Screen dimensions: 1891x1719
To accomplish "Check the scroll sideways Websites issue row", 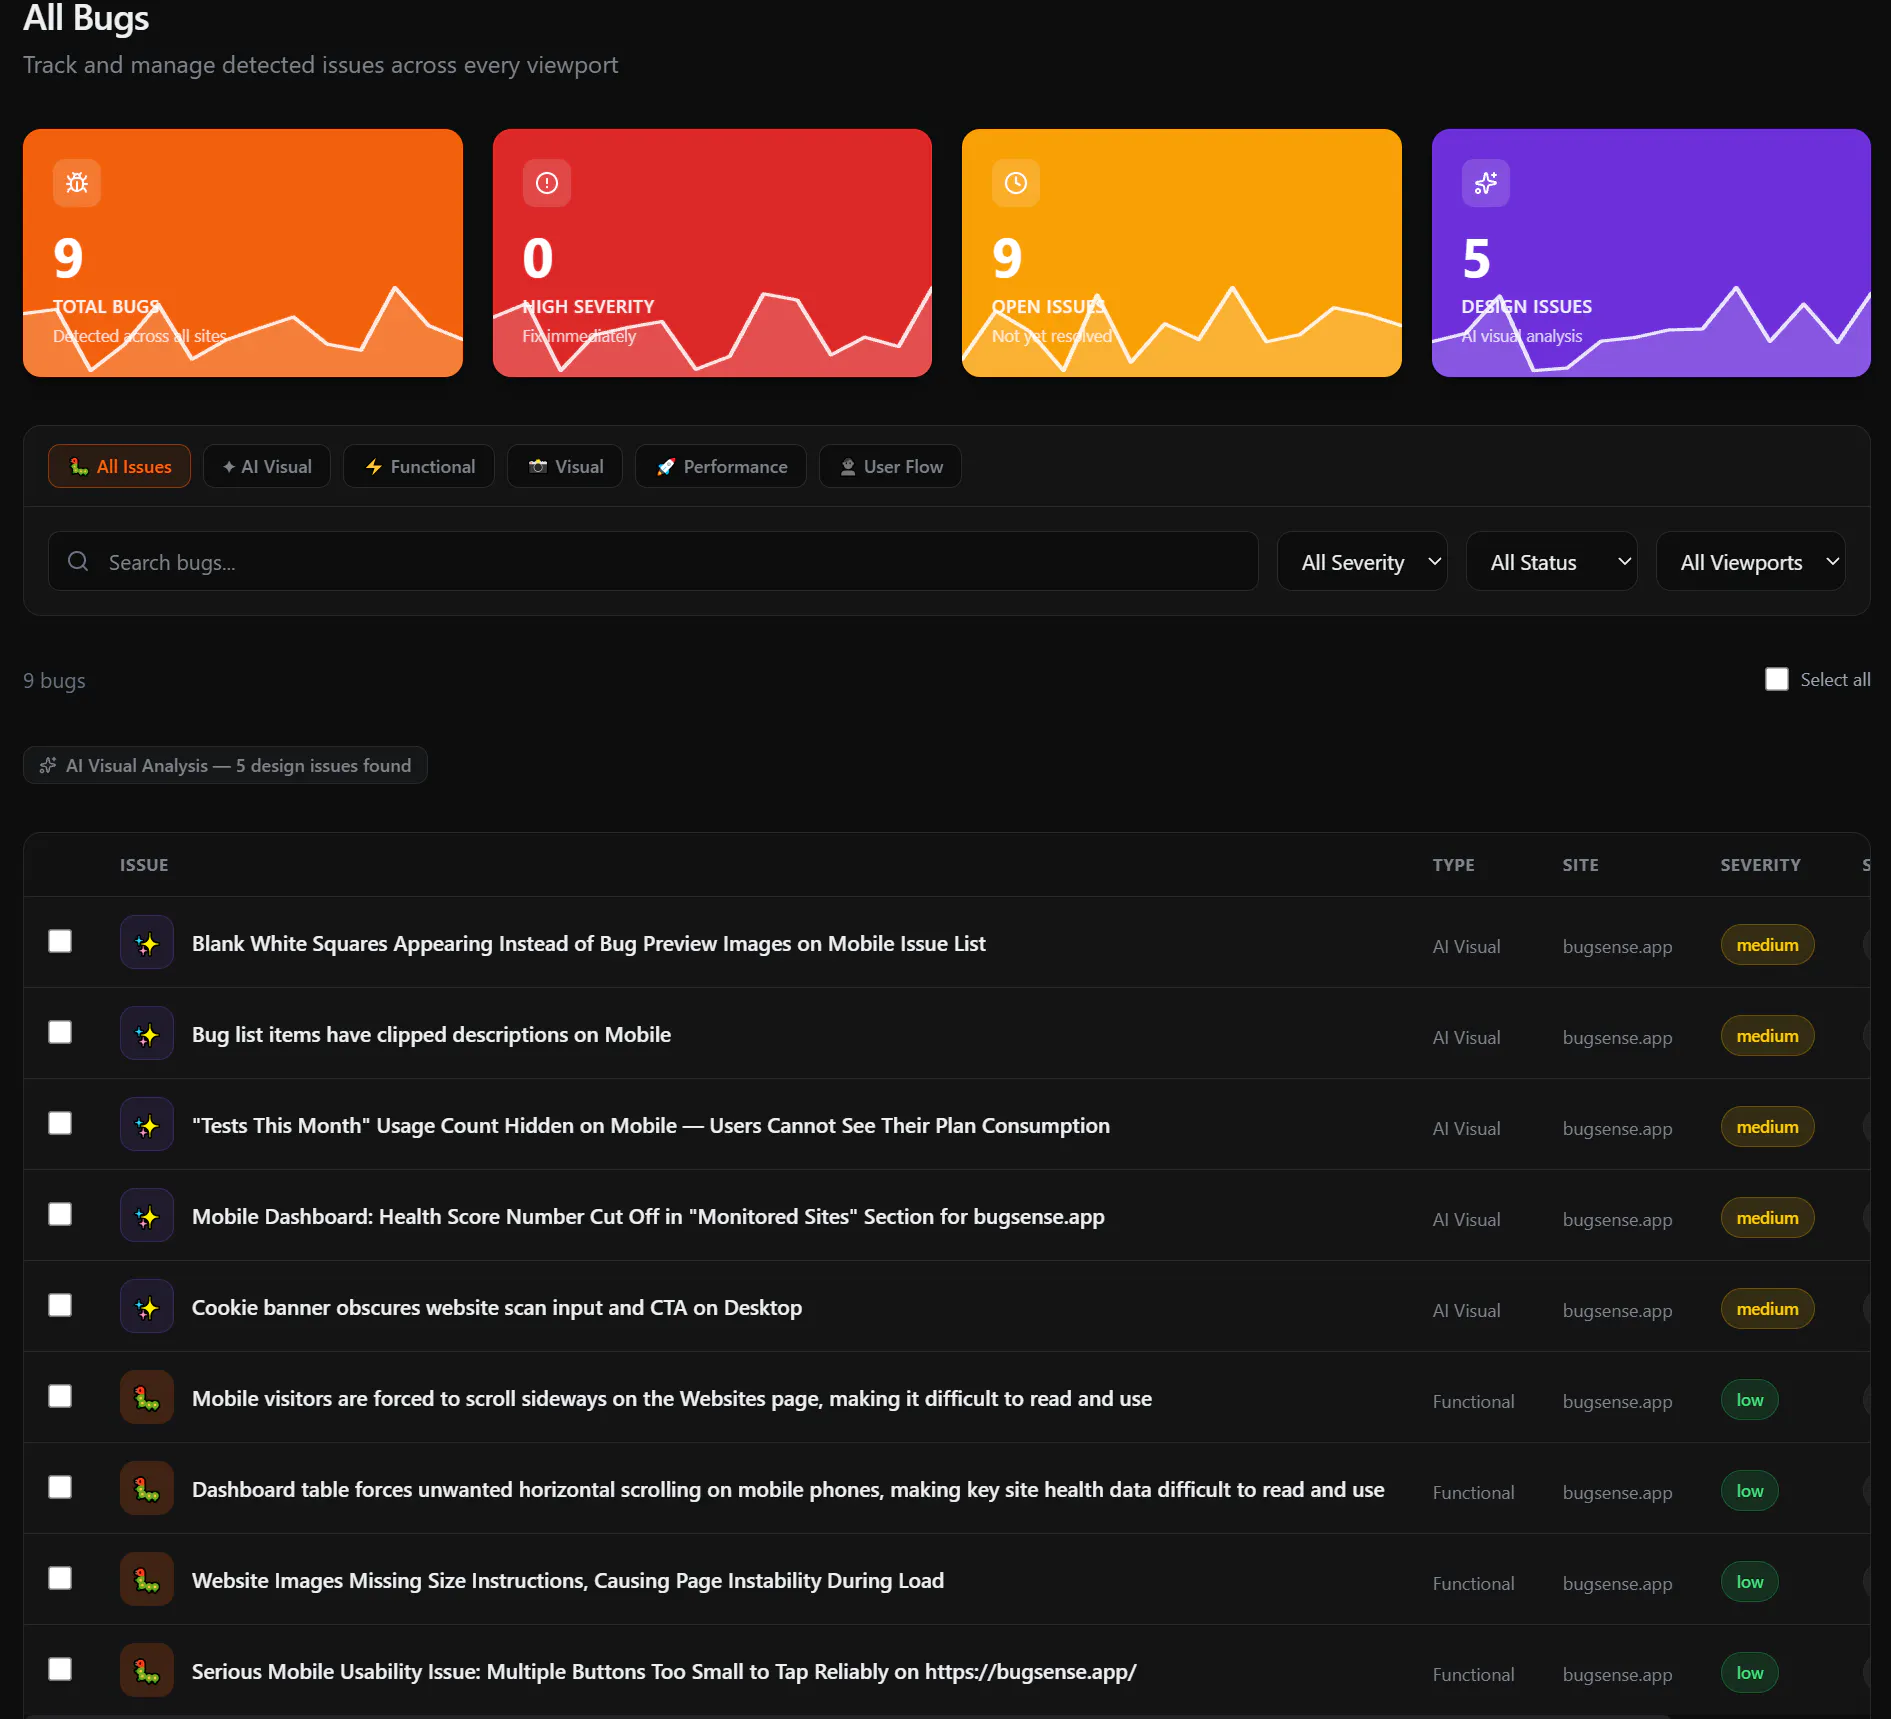I will pyautogui.click(x=60, y=1396).
